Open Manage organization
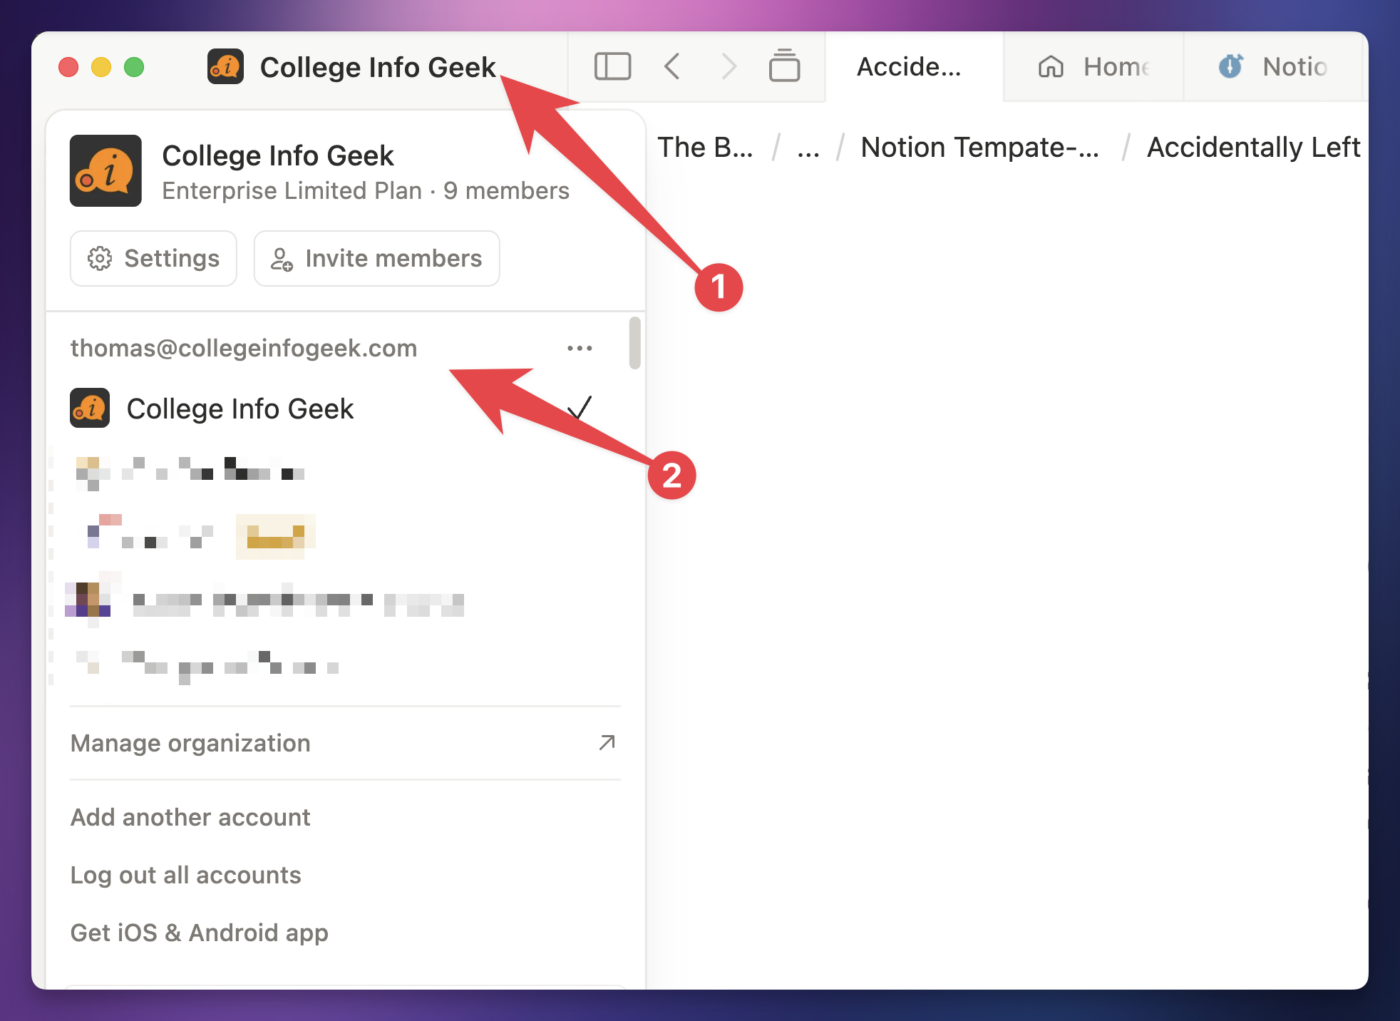This screenshot has width=1400, height=1021. [190, 743]
